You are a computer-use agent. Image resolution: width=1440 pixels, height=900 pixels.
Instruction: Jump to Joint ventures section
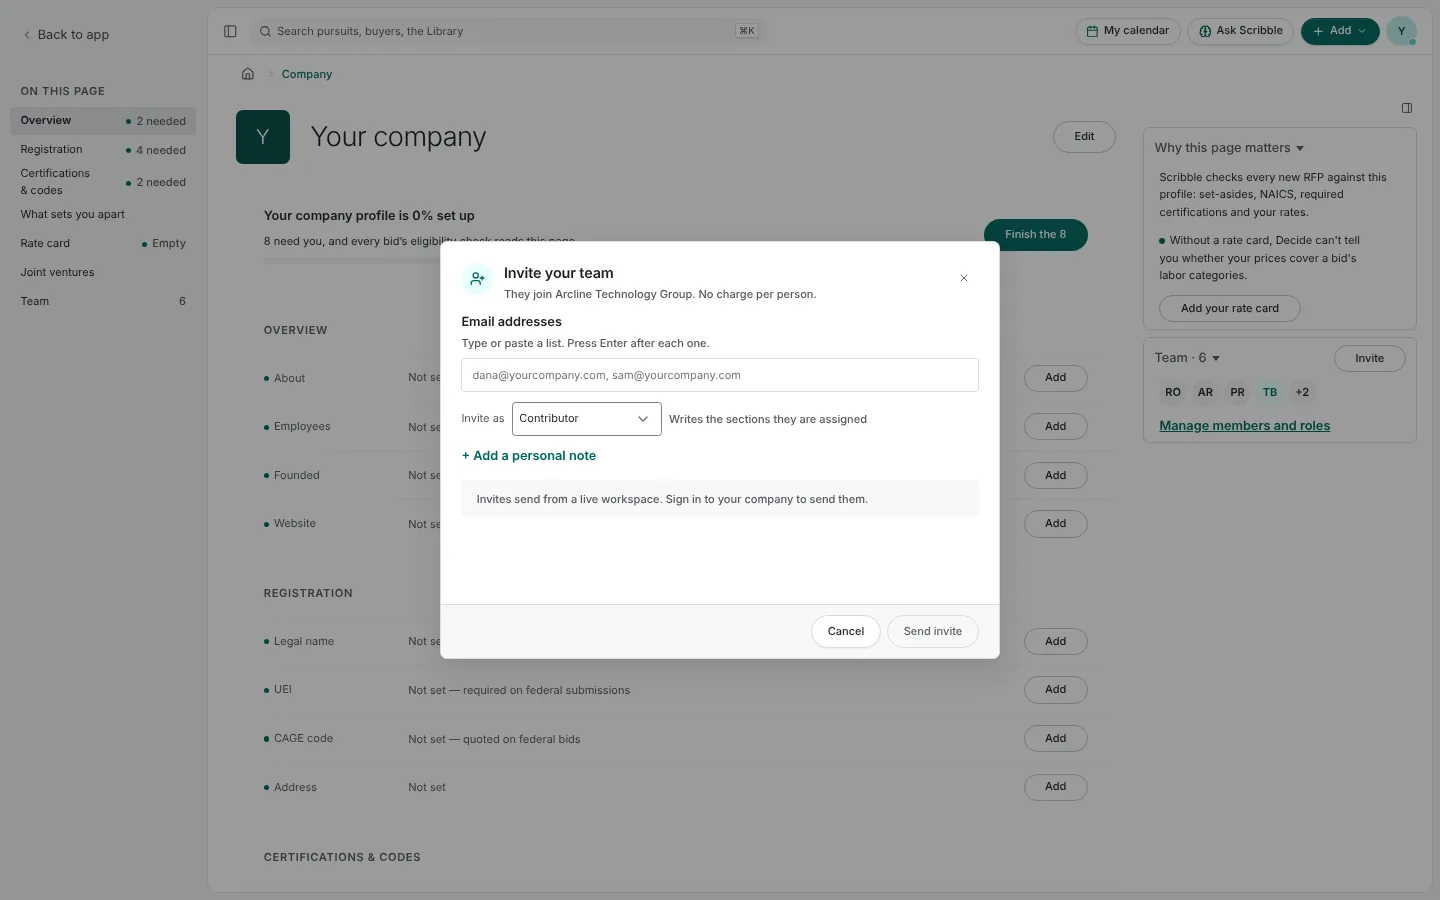(x=103, y=272)
